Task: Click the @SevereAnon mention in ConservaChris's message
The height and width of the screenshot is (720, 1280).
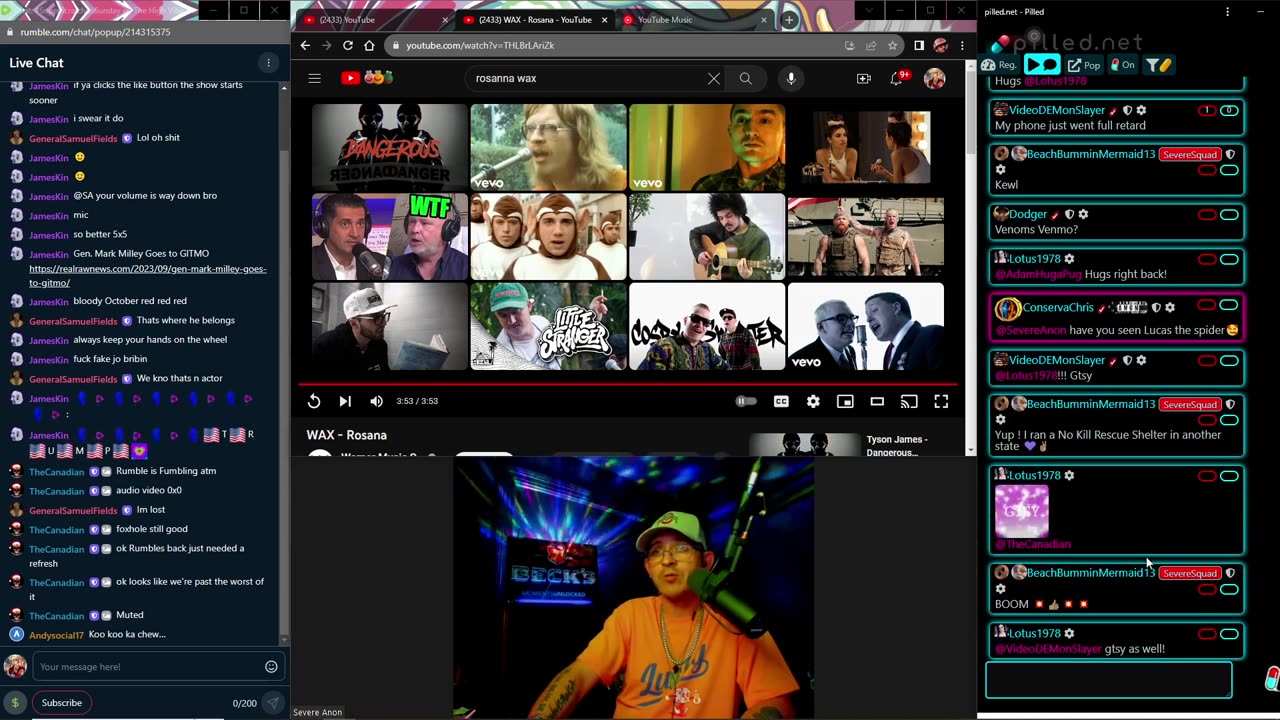Action: [x=1030, y=330]
